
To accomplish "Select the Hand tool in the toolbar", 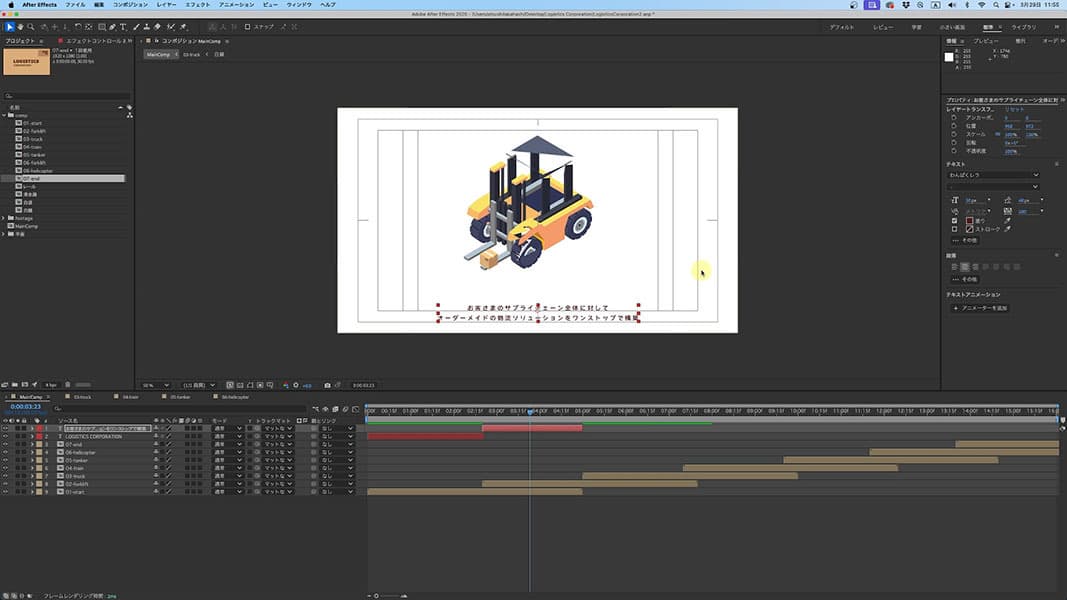I will pos(21,27).
